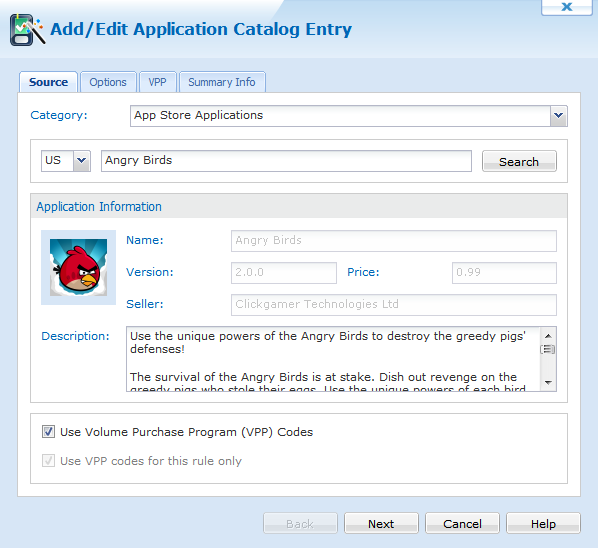Click the description scrollbar down arrow

click(x=548, y=382)
